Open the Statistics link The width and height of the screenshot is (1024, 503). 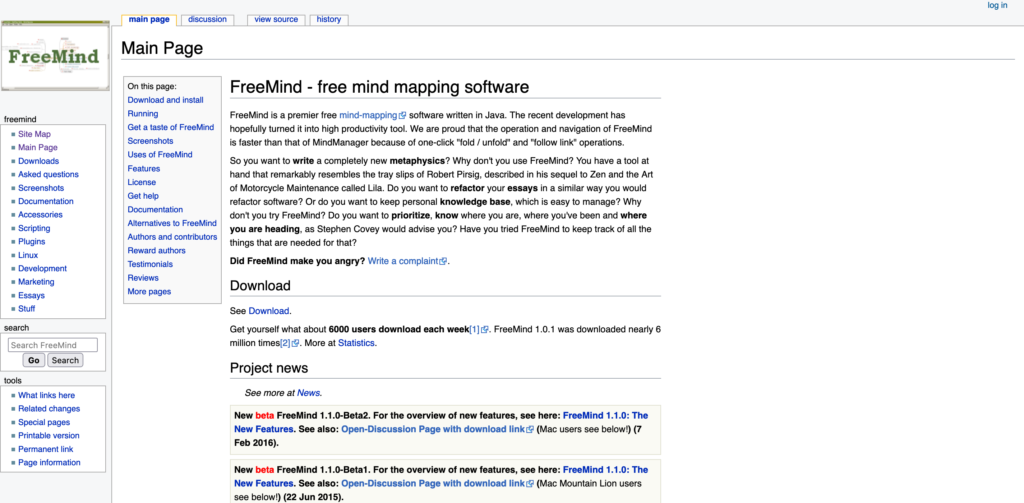point(356,343)
